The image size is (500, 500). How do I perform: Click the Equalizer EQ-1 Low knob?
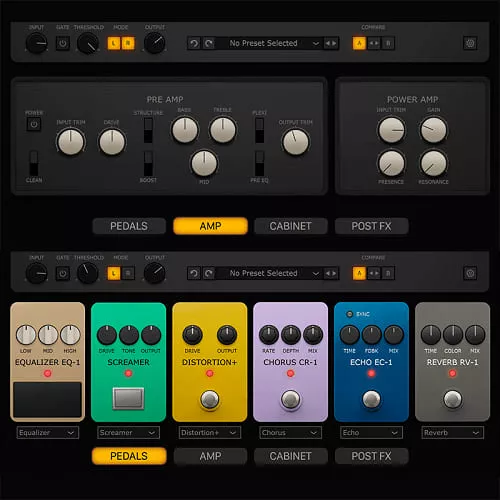click(26, 335)
